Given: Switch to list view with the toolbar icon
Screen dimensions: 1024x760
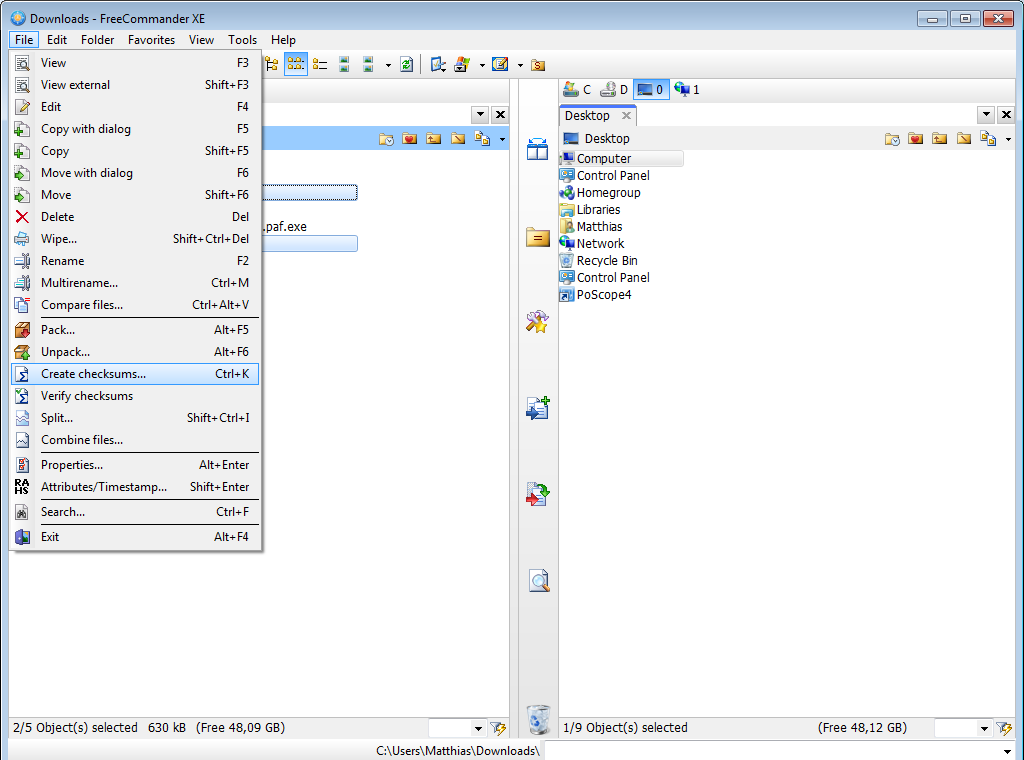Looking at the screenshot, I should [x=320, y=65].
